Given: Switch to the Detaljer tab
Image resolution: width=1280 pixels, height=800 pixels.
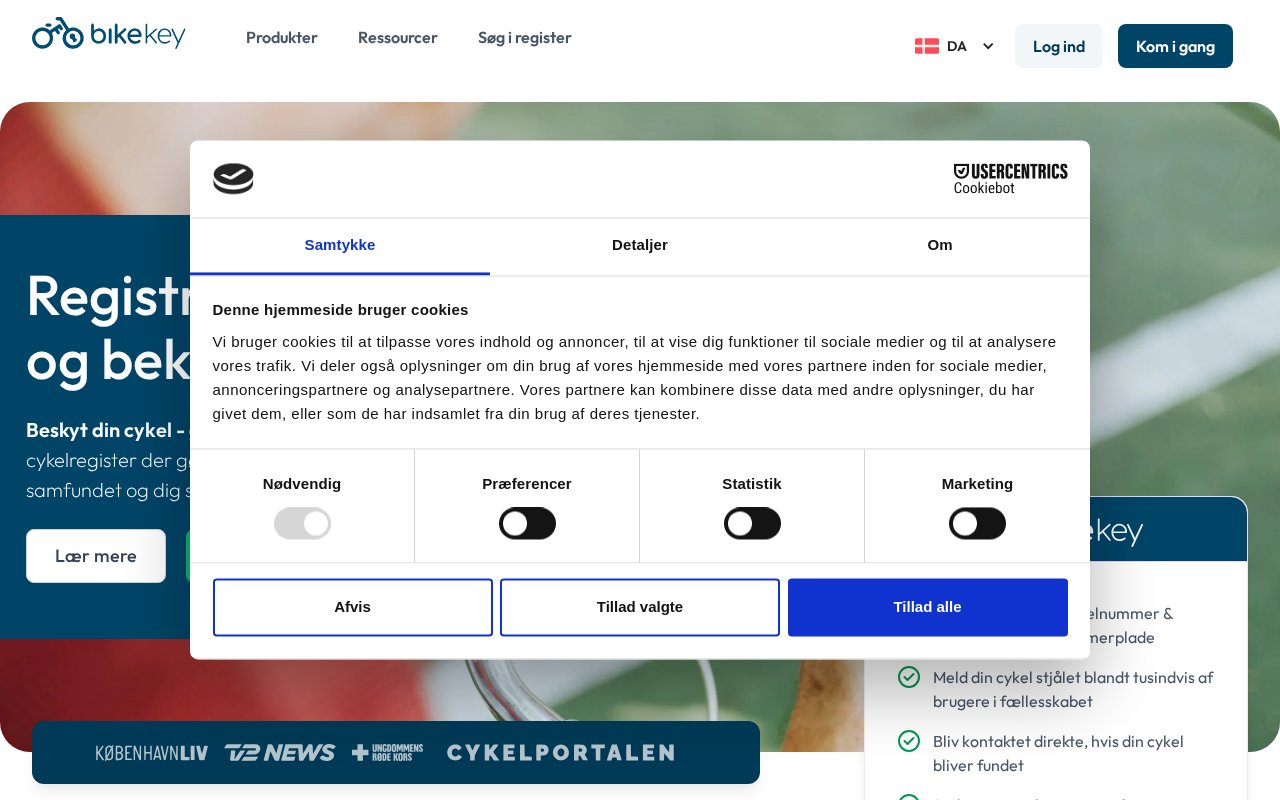Looking at the screenshot, I should click(640, 246).
